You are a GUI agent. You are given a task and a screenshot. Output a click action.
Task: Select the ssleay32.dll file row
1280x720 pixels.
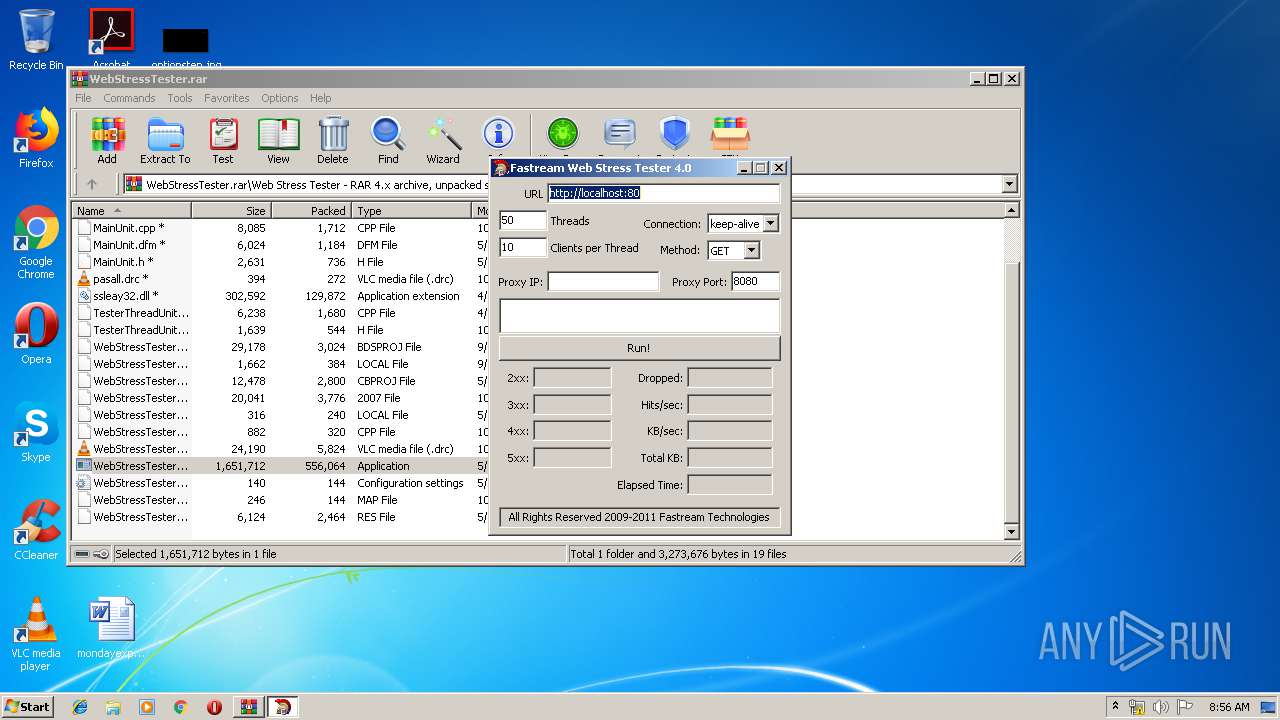point(280,296)
